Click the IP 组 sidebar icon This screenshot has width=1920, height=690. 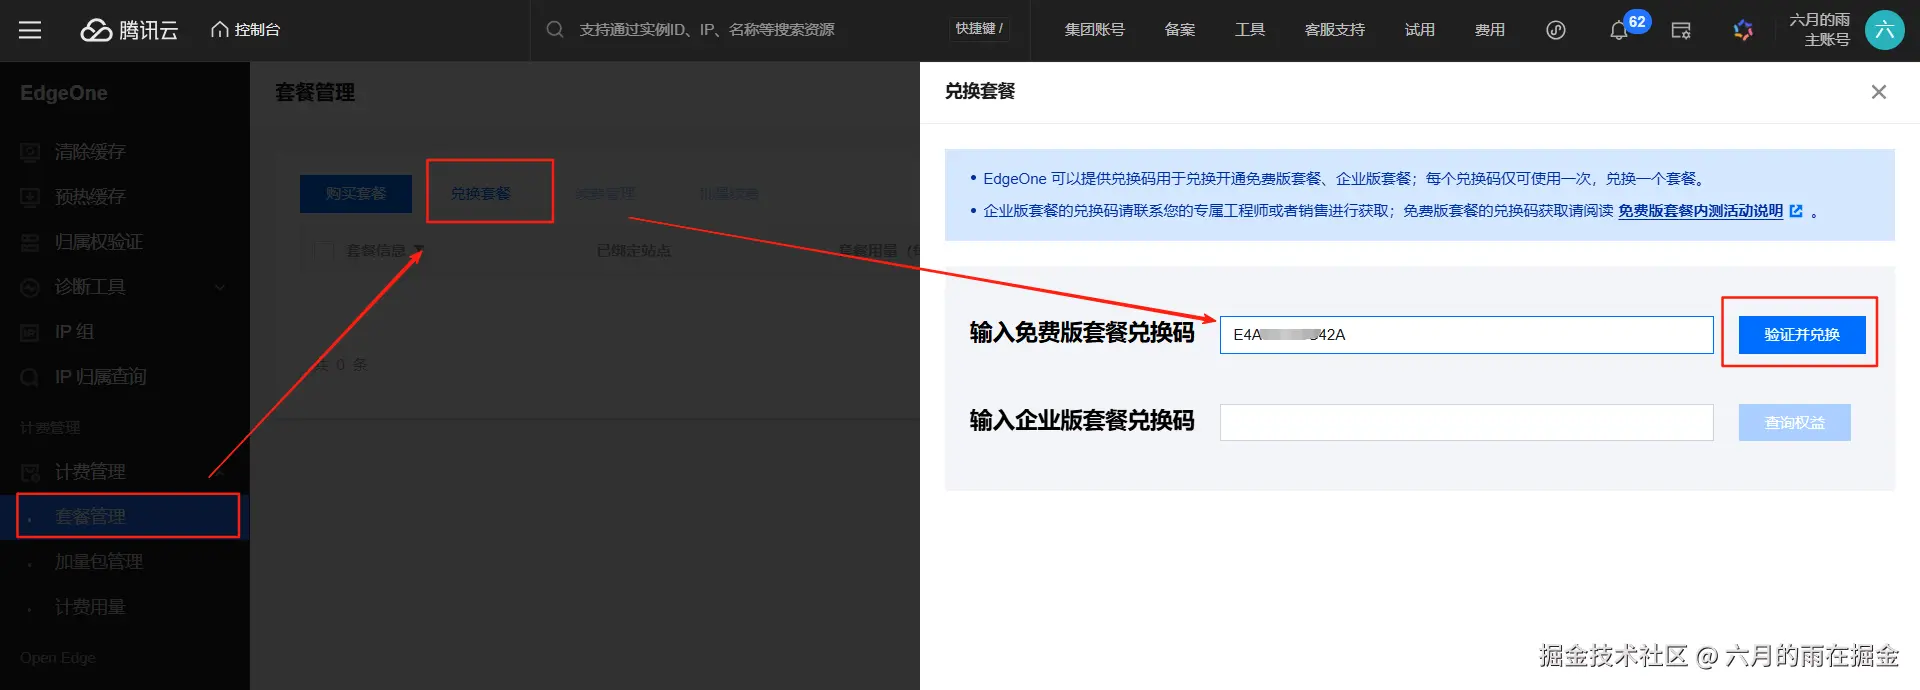pyautogui.click(x=30, y=332)
